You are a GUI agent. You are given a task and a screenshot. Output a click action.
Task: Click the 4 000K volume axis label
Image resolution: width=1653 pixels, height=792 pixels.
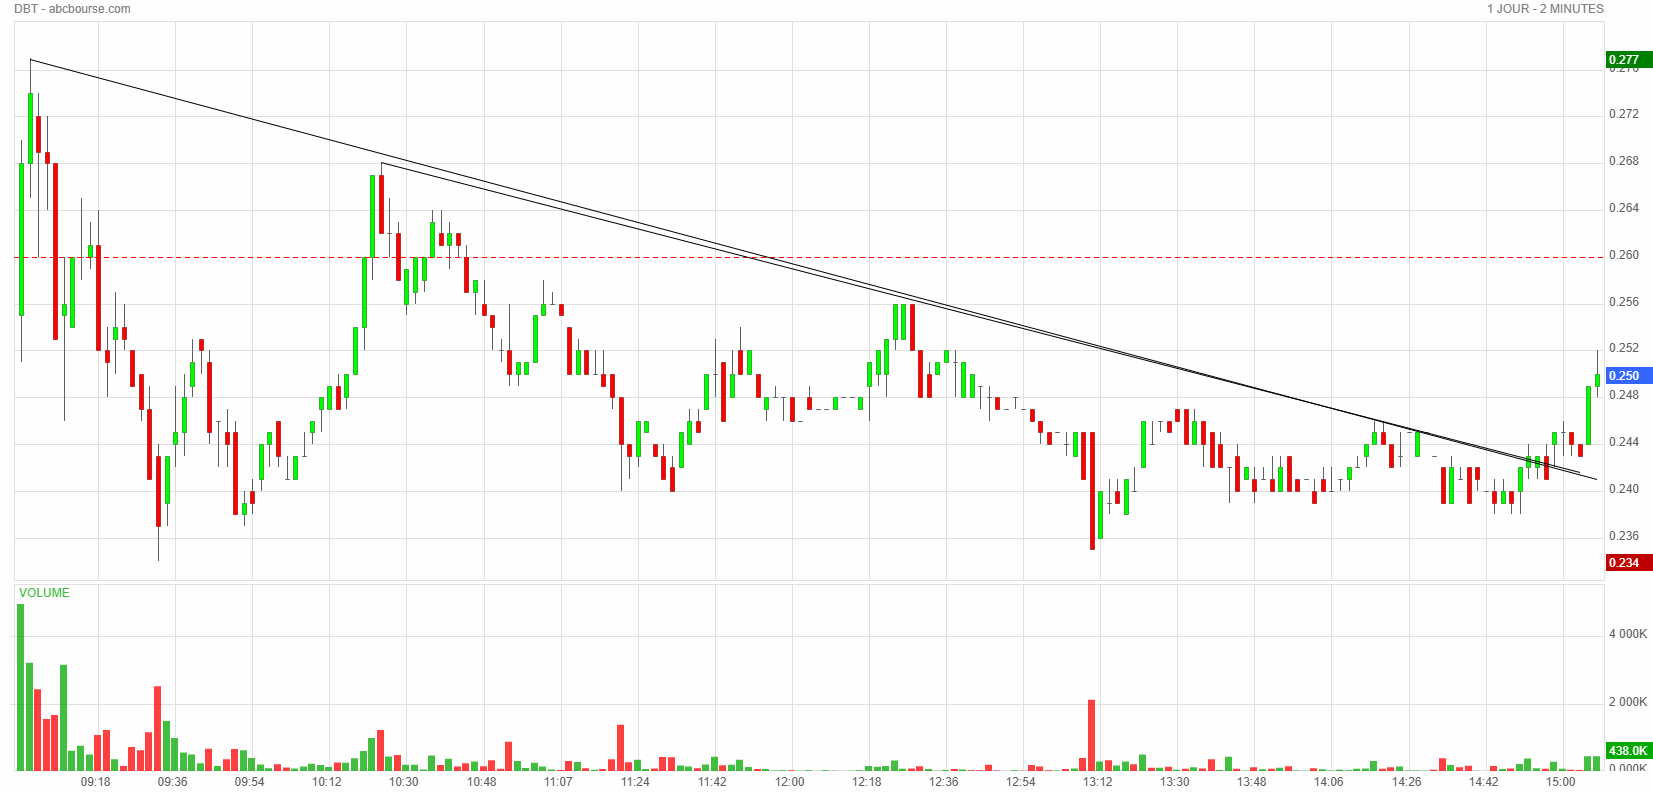click(x=1628, y=634)
